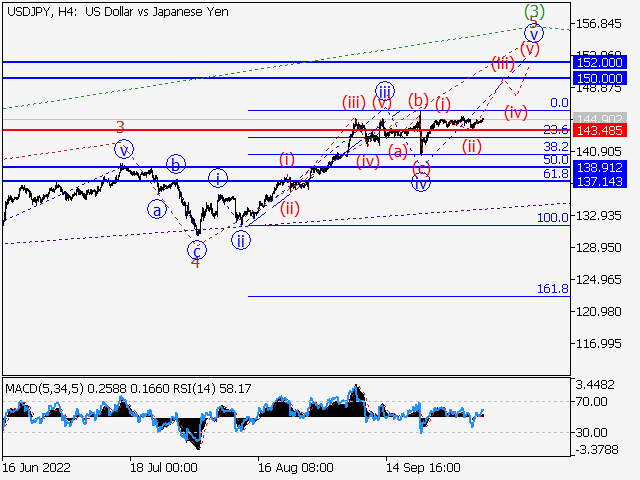Viewport: 640px width, 480px height.
Task: Click the 23.6 Fibonacci level label
Action: pos(556,130)
